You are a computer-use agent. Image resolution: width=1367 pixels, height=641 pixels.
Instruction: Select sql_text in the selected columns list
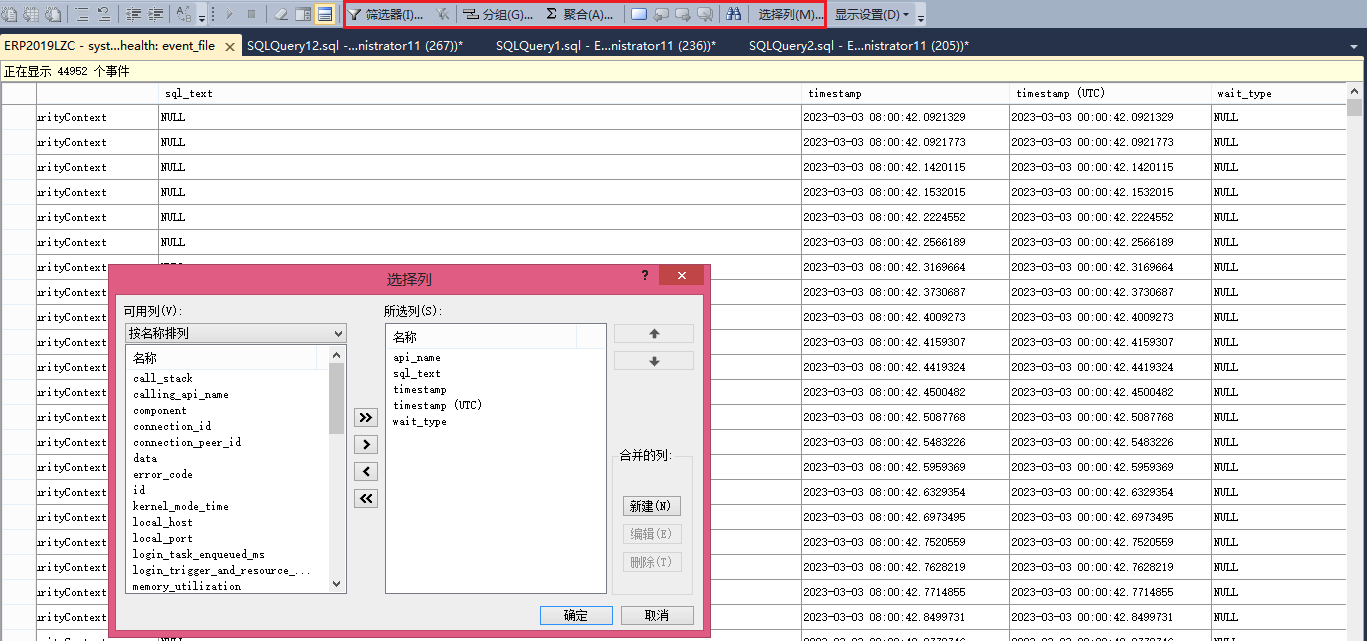click(x=416, y=374)
